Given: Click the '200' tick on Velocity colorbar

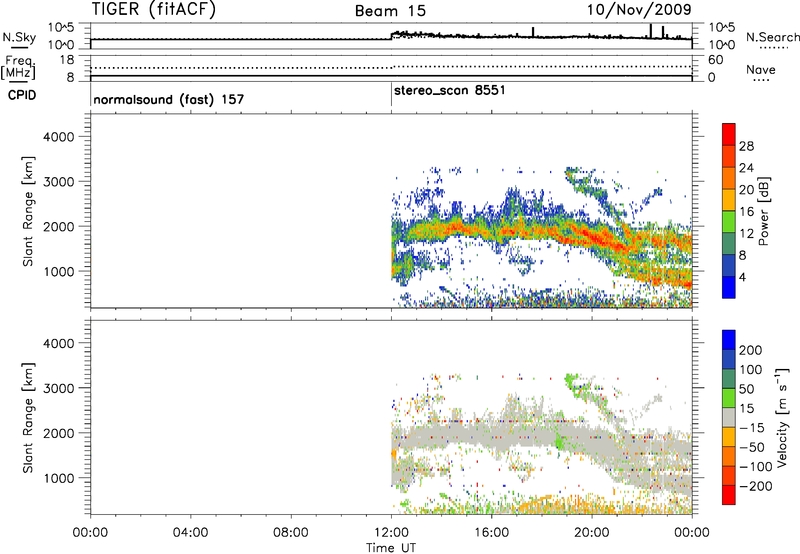Looking at the screenshot, I should [x=751, y=350].
